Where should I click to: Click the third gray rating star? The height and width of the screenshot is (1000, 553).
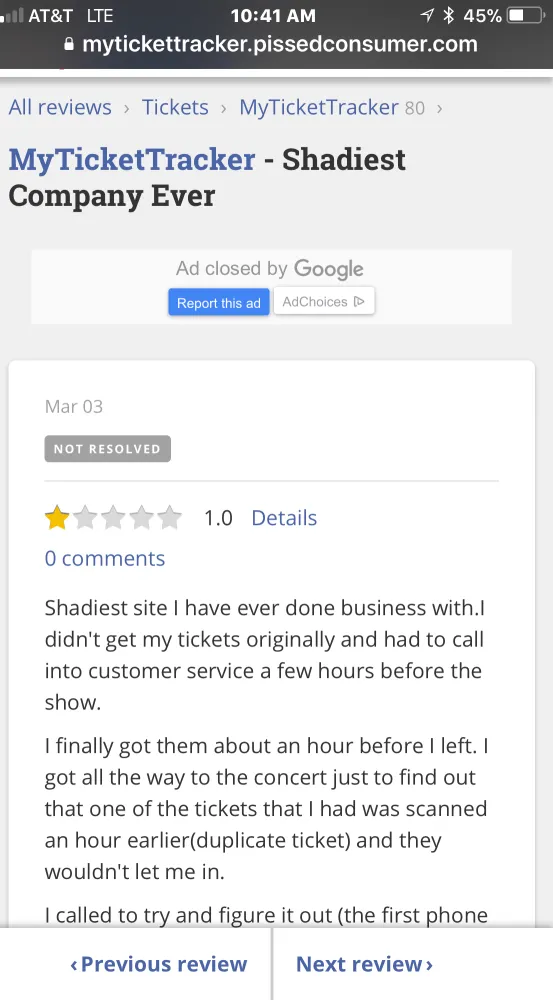point(113,518)
